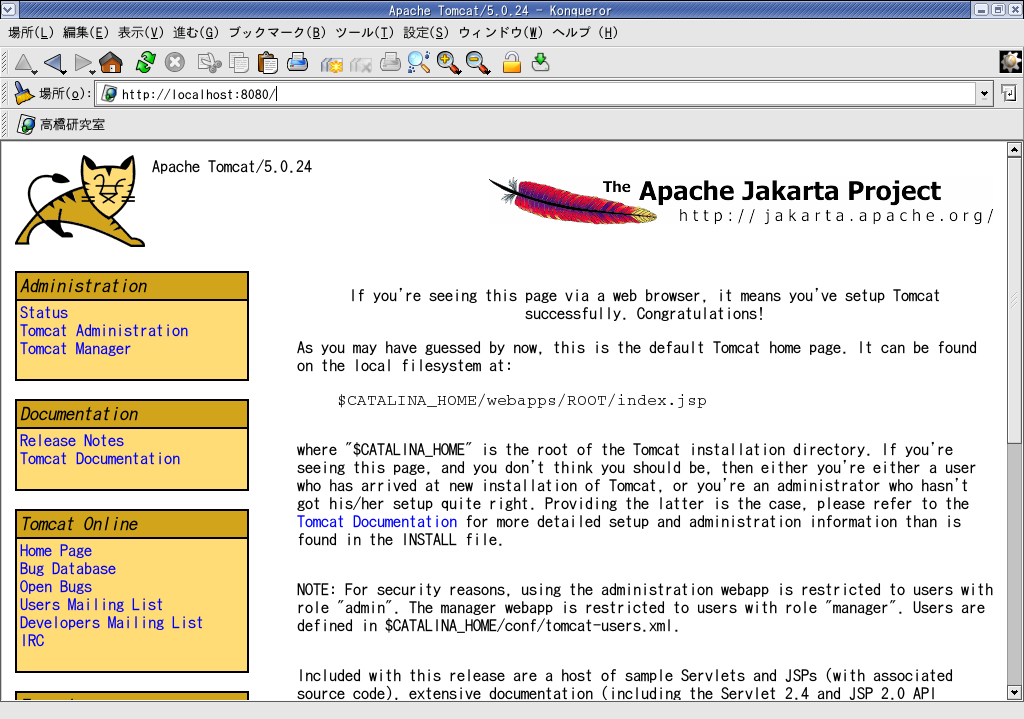Viewport: 1024px width, 719px height.
Task: Click Tomcat Documentation link in body paragraph
Action: pyautogui.click(x=377, y=522)
